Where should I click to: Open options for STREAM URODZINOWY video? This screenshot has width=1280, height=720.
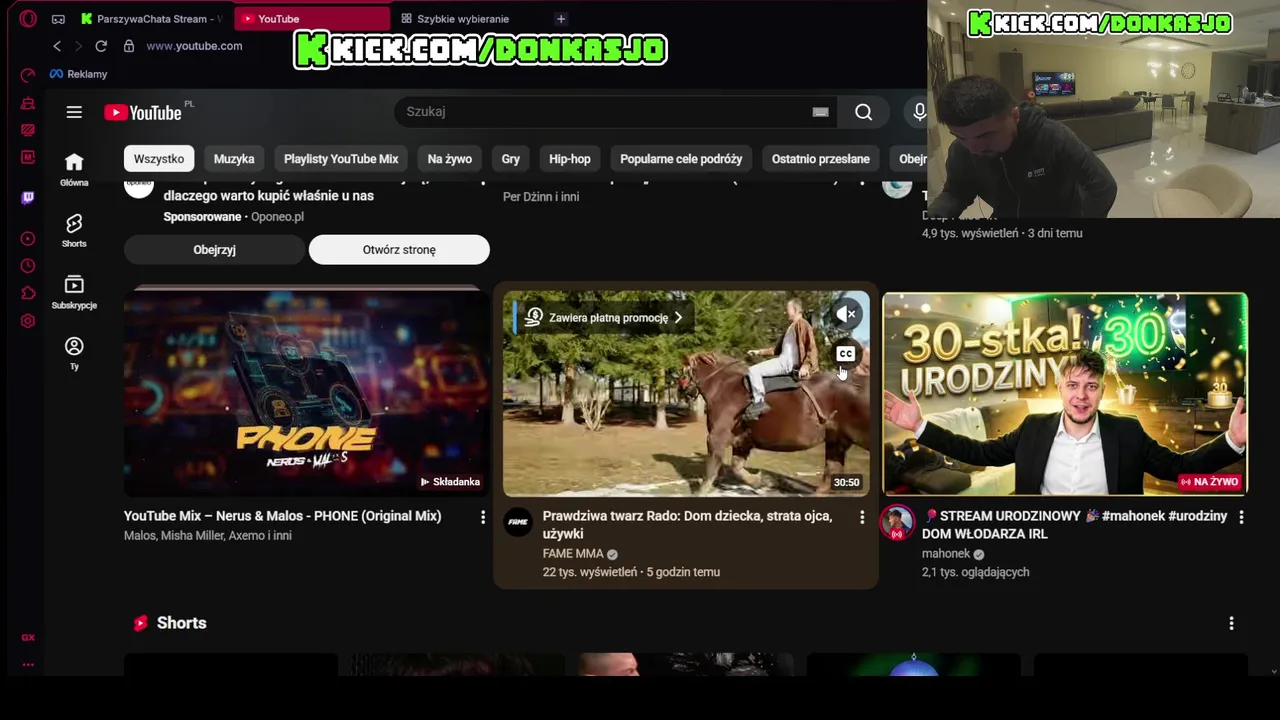1241,517
